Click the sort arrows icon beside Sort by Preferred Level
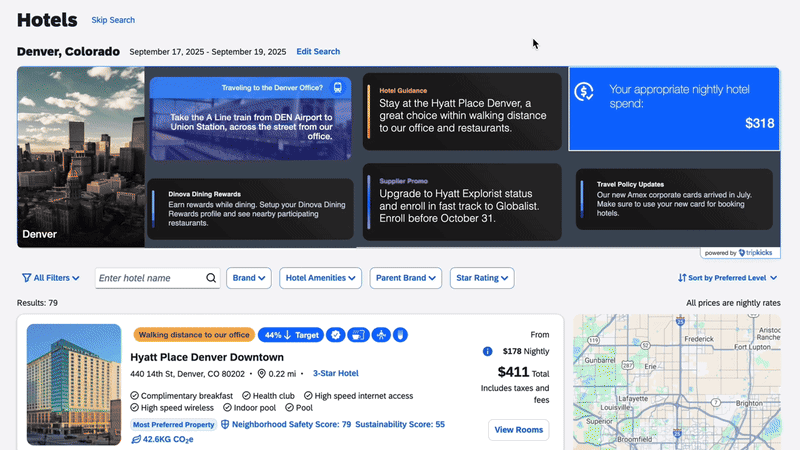 pos(682,278)
